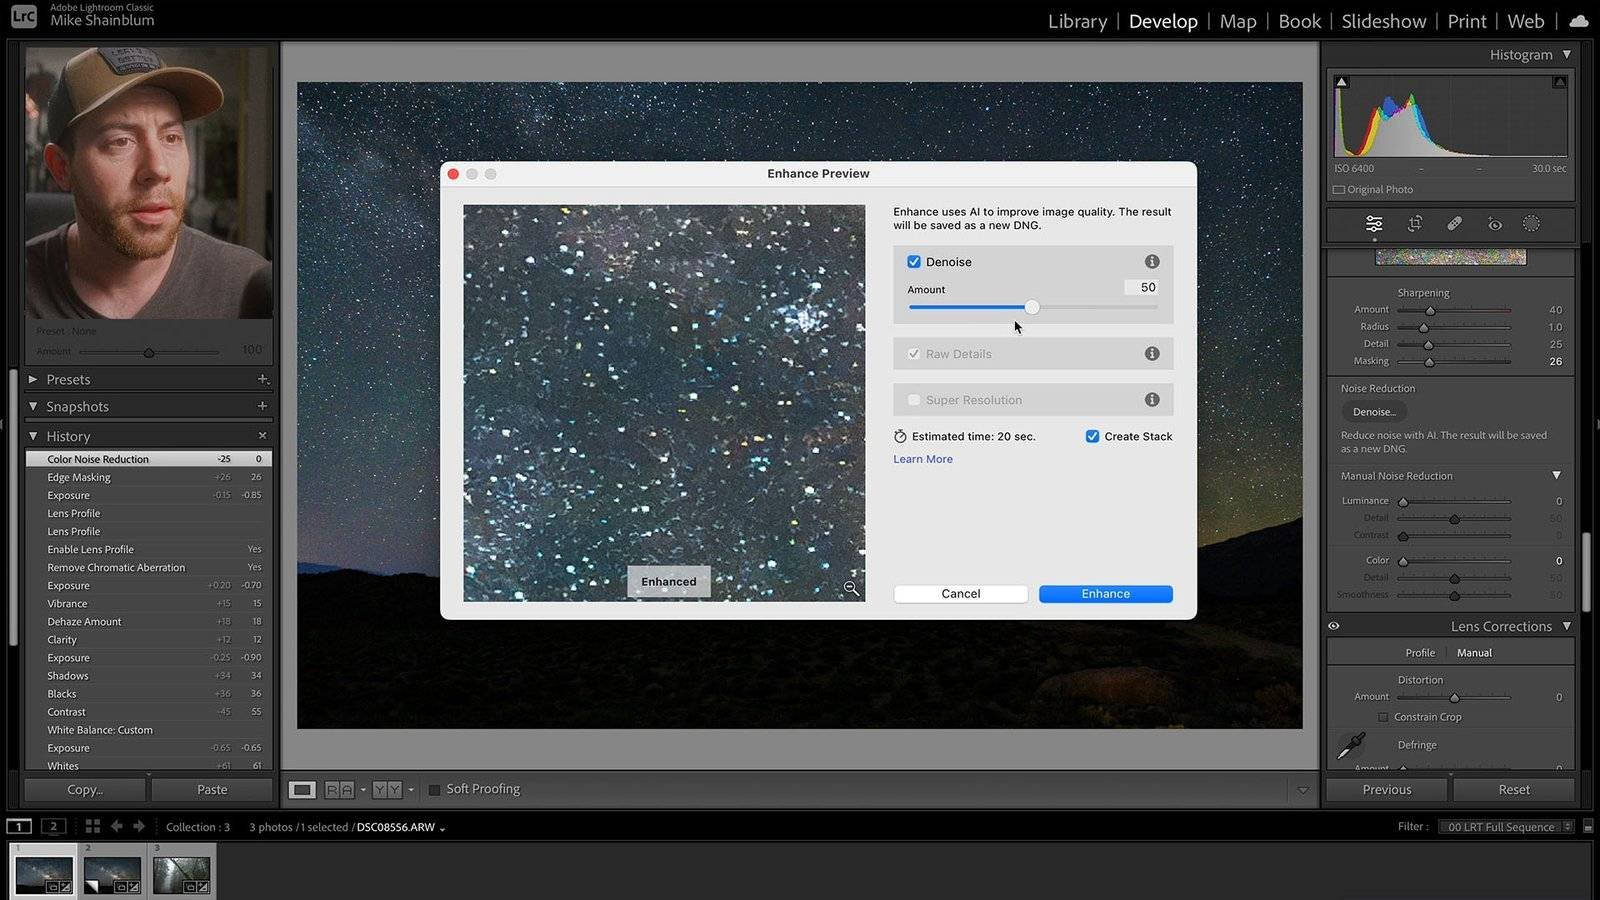Disable the Create Stack checkbox

[x=1092, y=436]
